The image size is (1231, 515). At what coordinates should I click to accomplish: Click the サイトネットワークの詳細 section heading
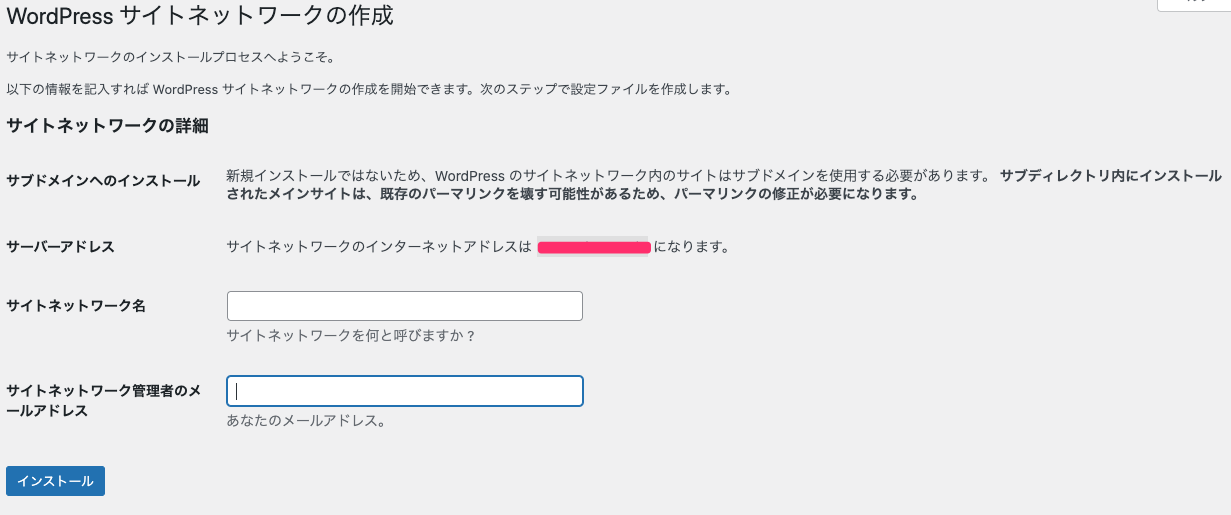click(107, 126)
